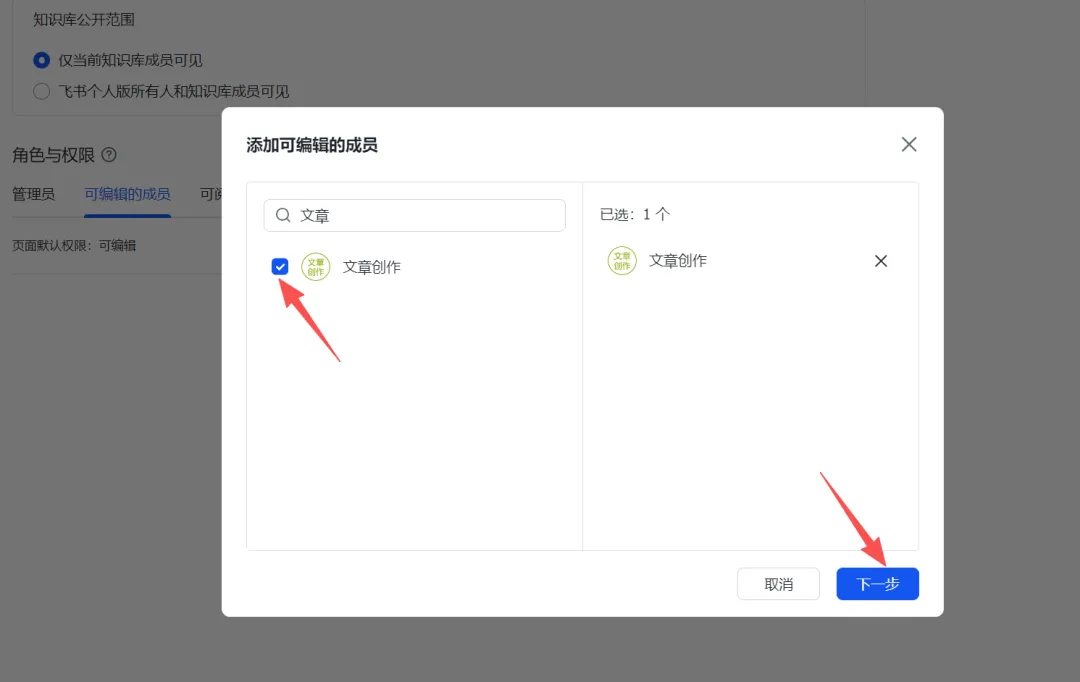Click the 文章创作 avatar in the selected panel

[622, 261]
